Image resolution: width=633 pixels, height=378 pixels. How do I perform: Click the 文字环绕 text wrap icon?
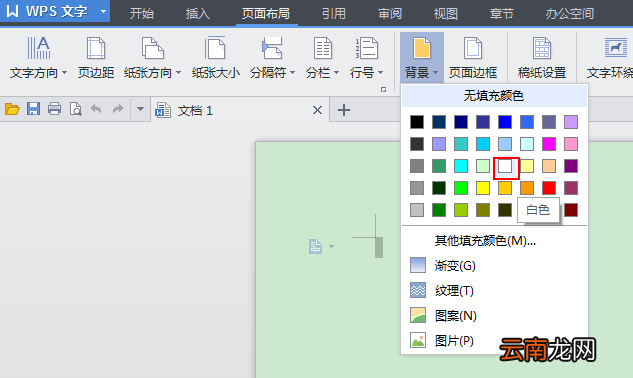(x=616, y=48)
